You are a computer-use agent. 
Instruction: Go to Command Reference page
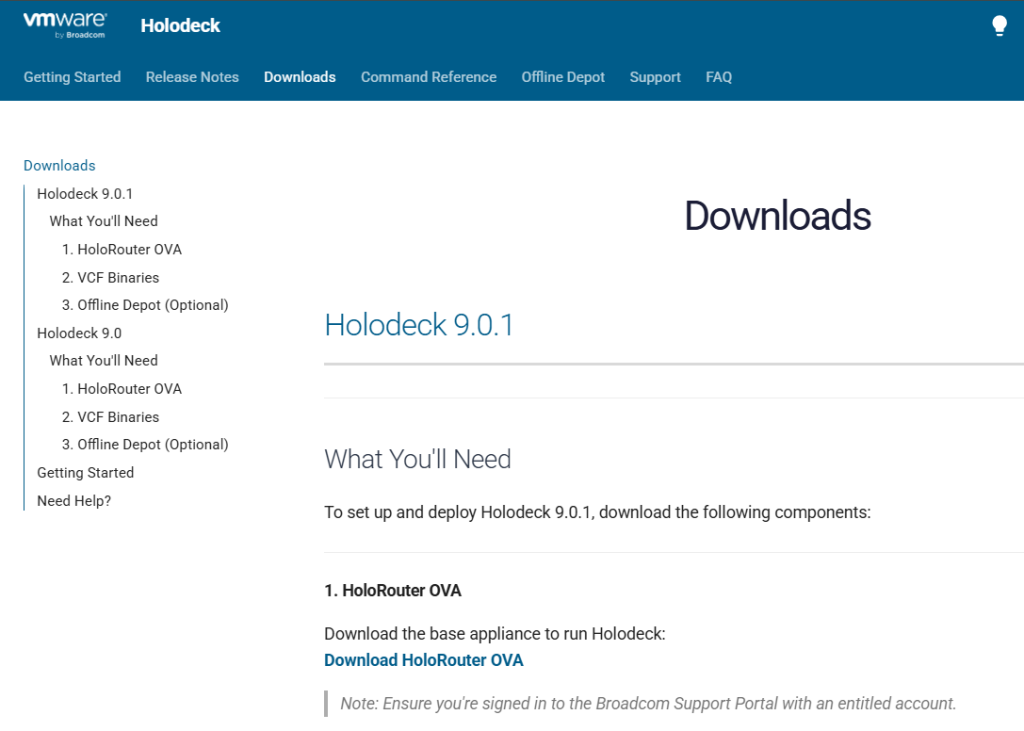pos(428,77)
